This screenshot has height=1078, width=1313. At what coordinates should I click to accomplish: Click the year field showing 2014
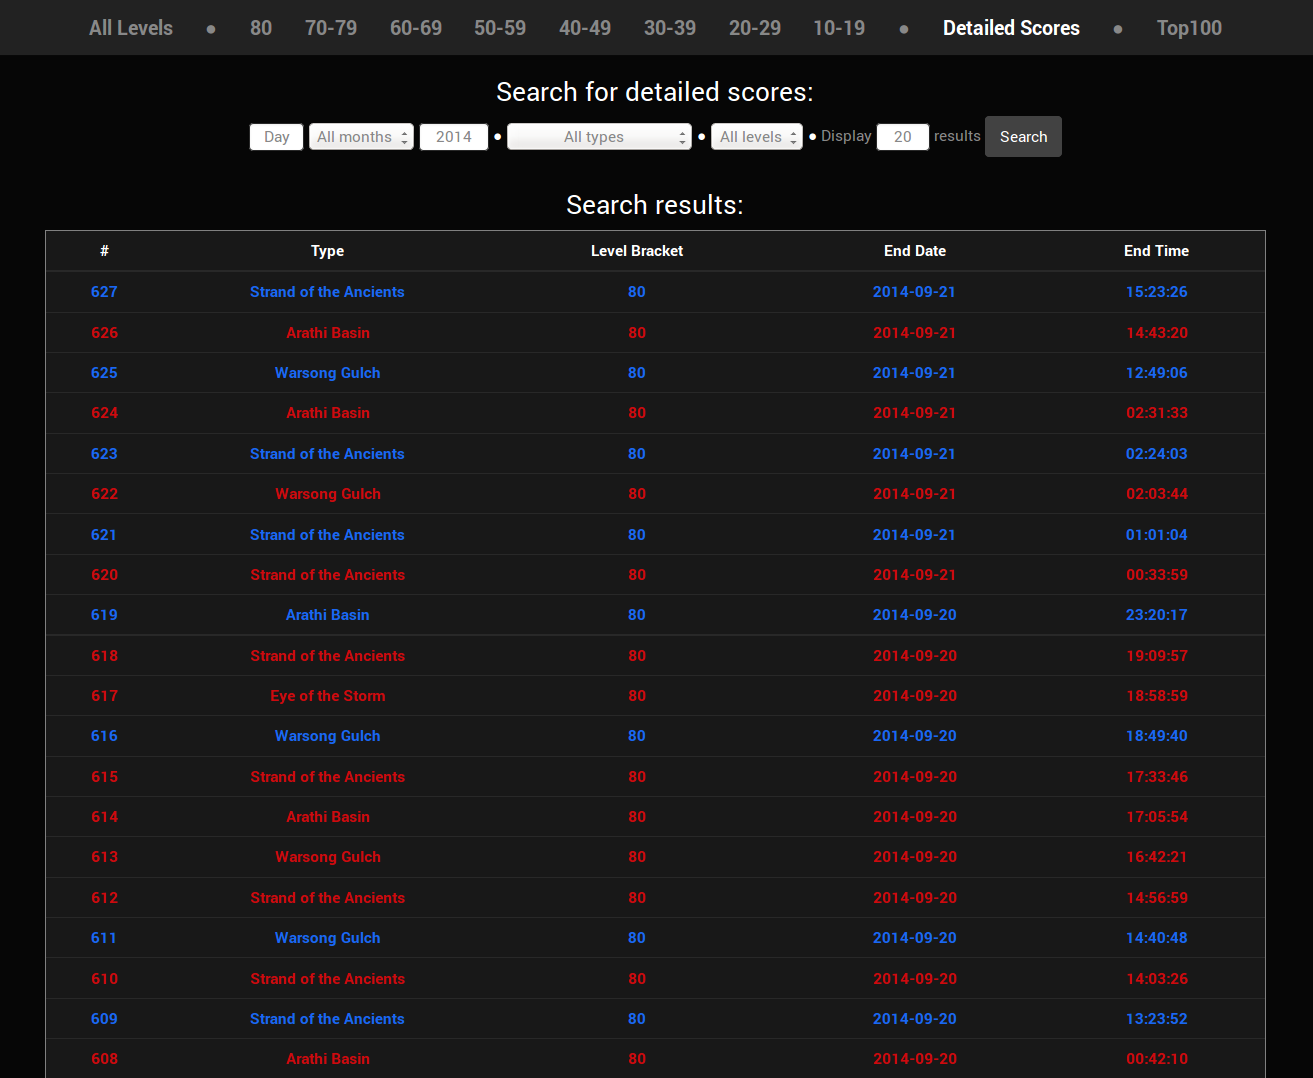[454, 137]
